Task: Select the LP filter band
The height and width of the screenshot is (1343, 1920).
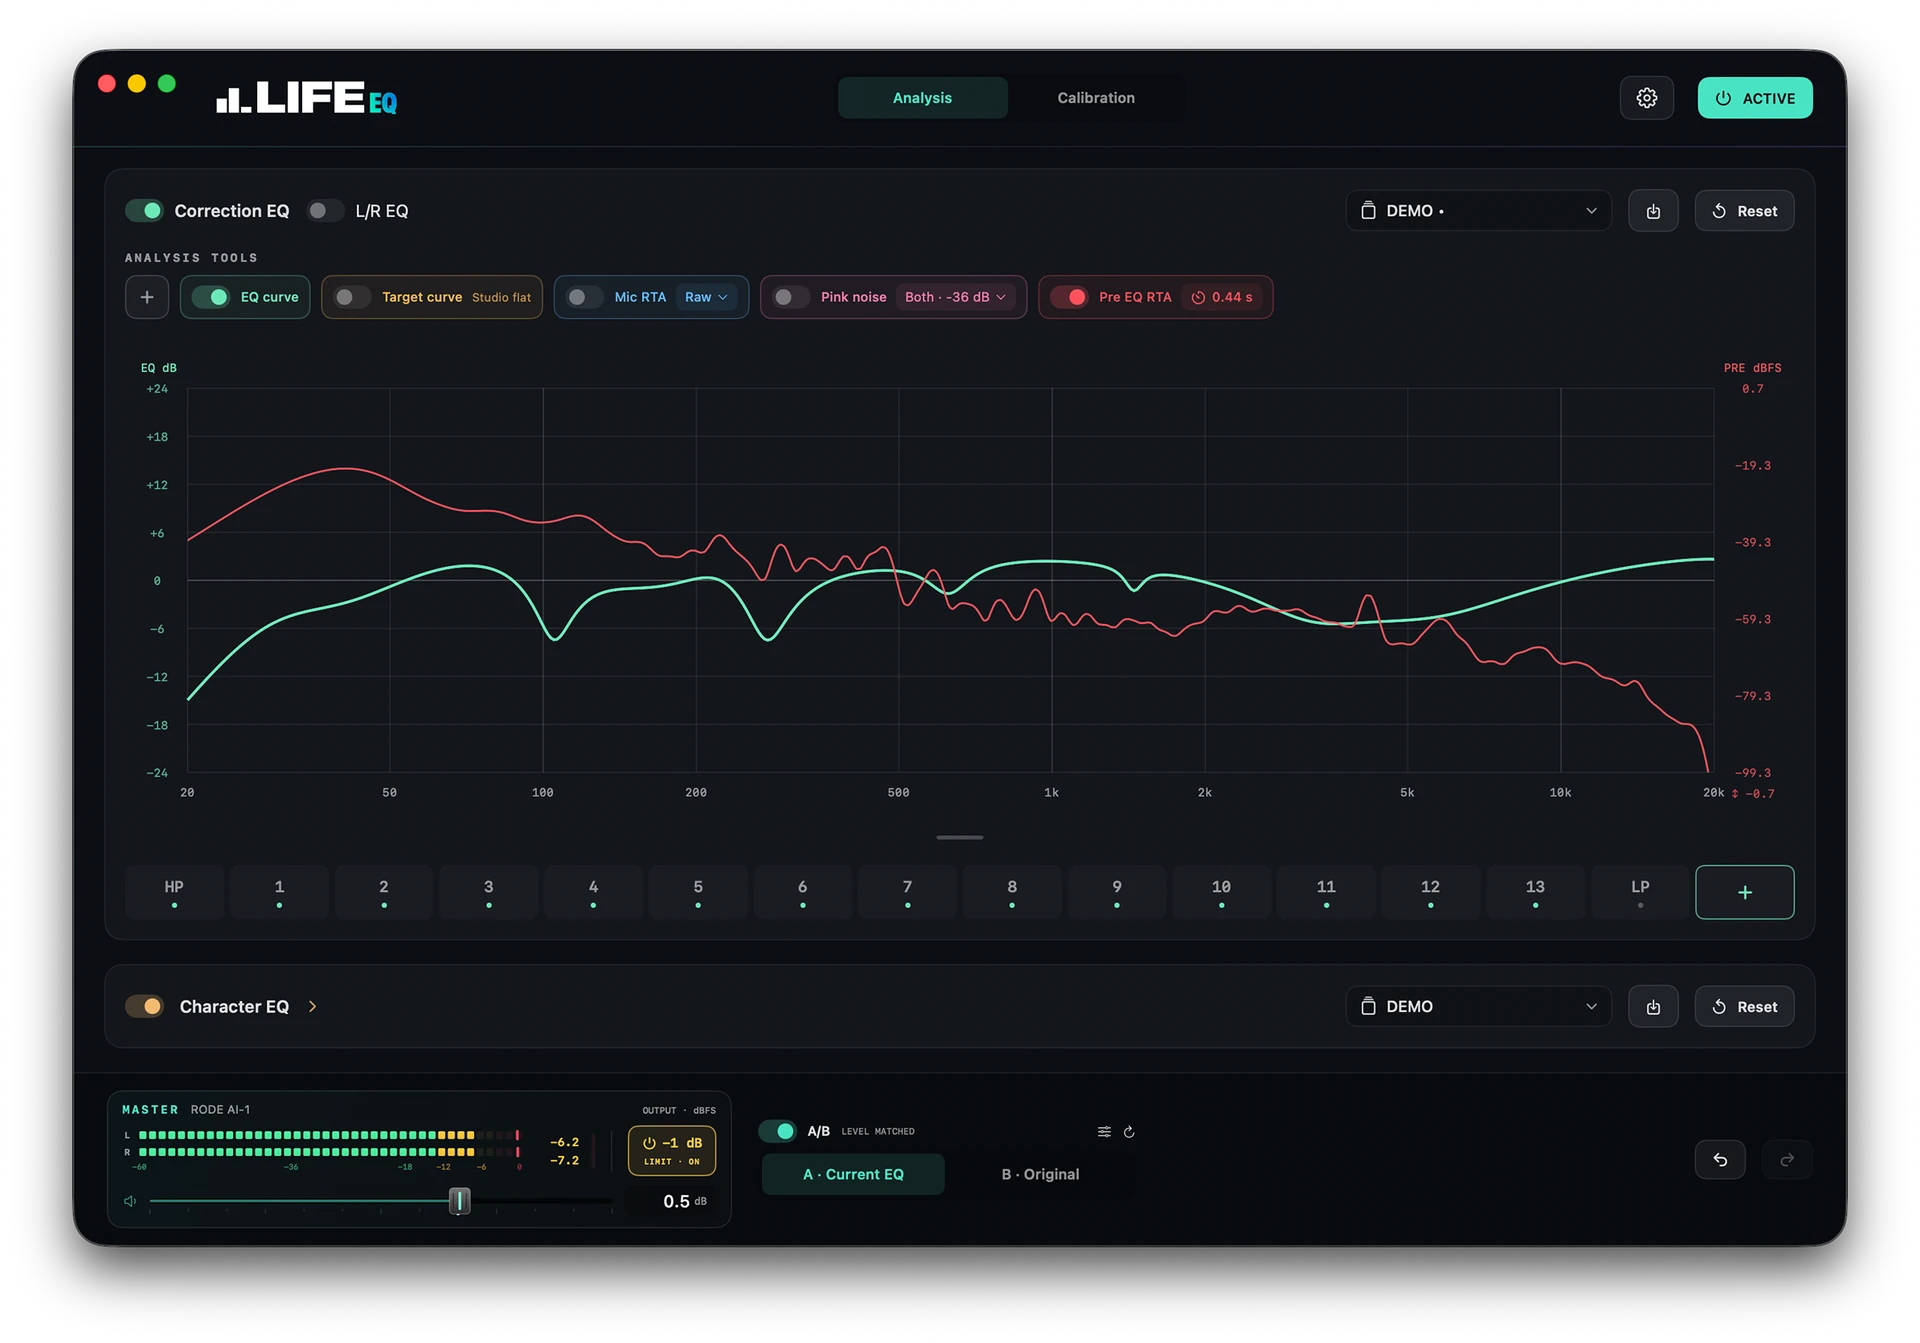Action: point(1640,892)
